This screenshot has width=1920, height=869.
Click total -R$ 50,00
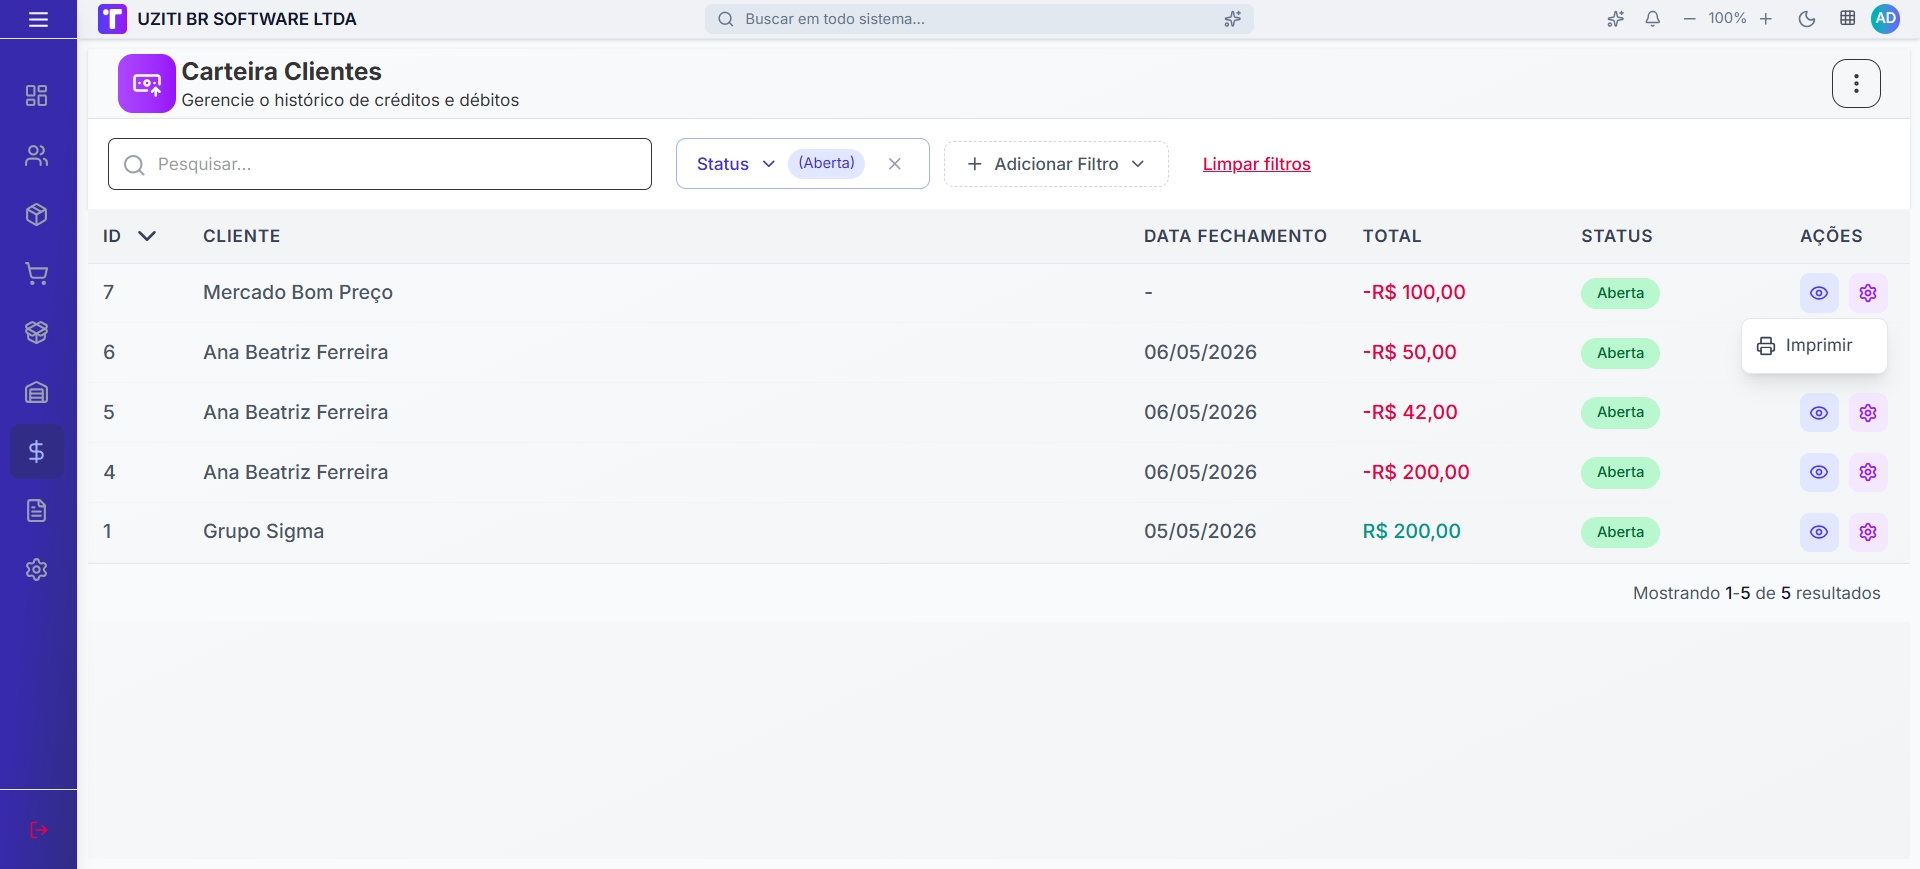click(x=1409, y=352)
